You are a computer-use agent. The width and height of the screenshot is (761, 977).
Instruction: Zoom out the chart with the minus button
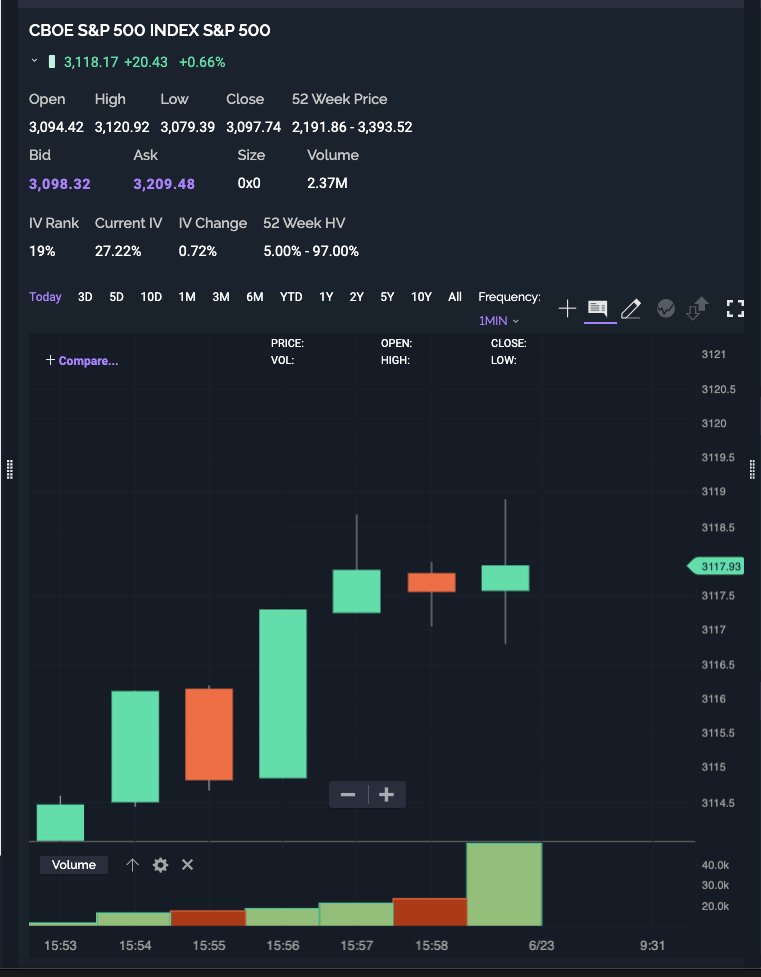click(348, 794)
